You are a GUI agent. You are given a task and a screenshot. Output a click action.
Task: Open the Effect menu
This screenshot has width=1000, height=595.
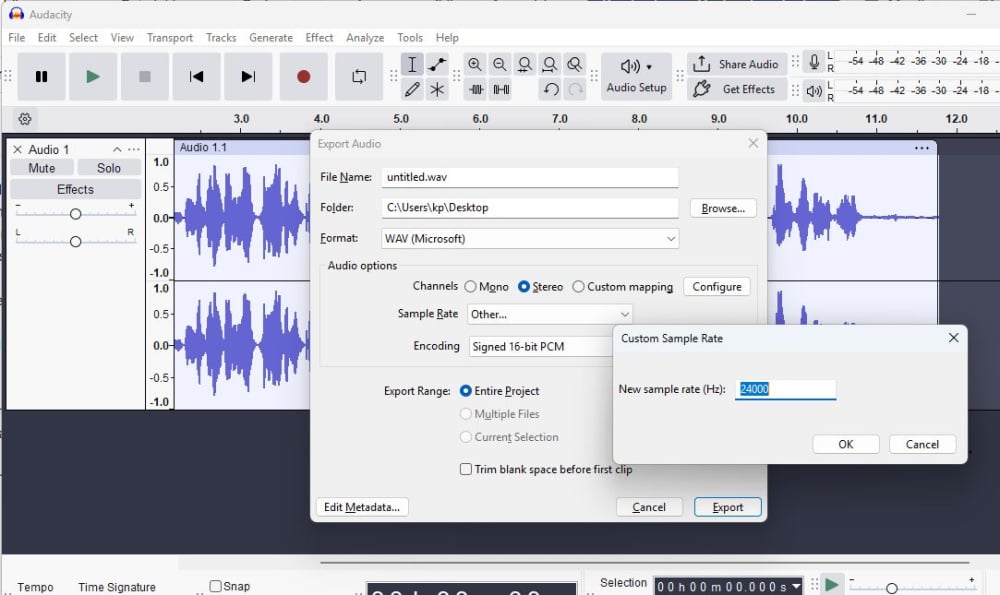[319, 38]
